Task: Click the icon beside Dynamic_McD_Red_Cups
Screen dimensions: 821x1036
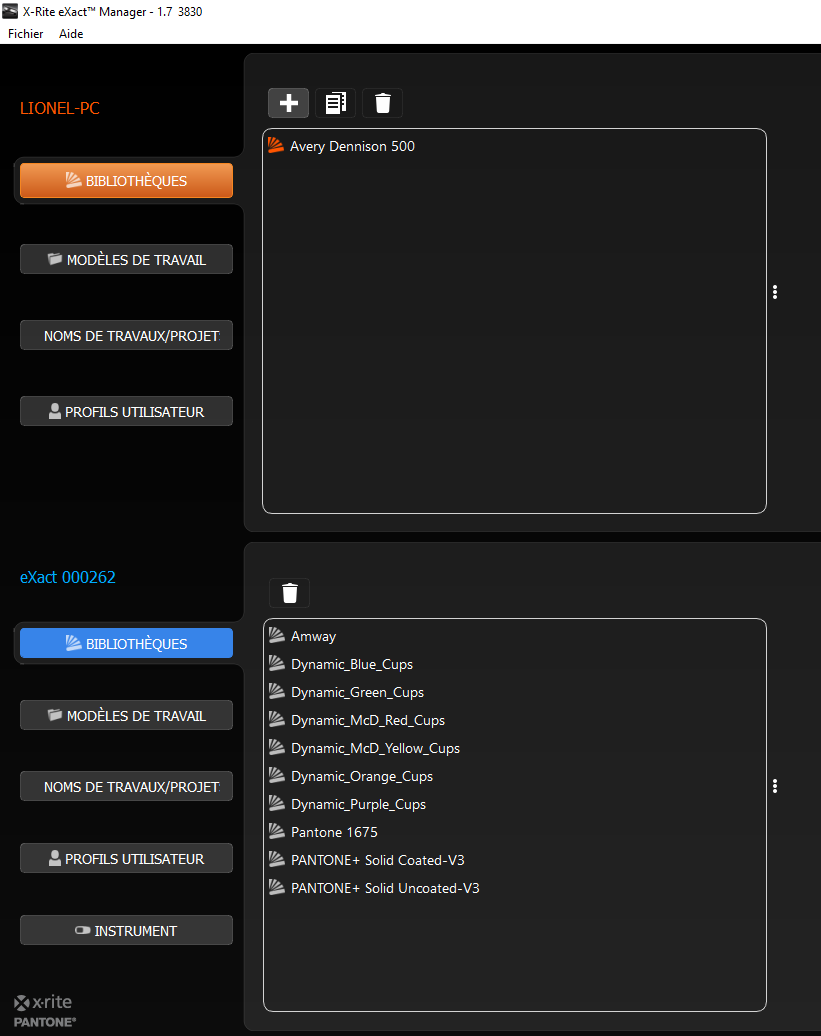Action: pos(277,720)
